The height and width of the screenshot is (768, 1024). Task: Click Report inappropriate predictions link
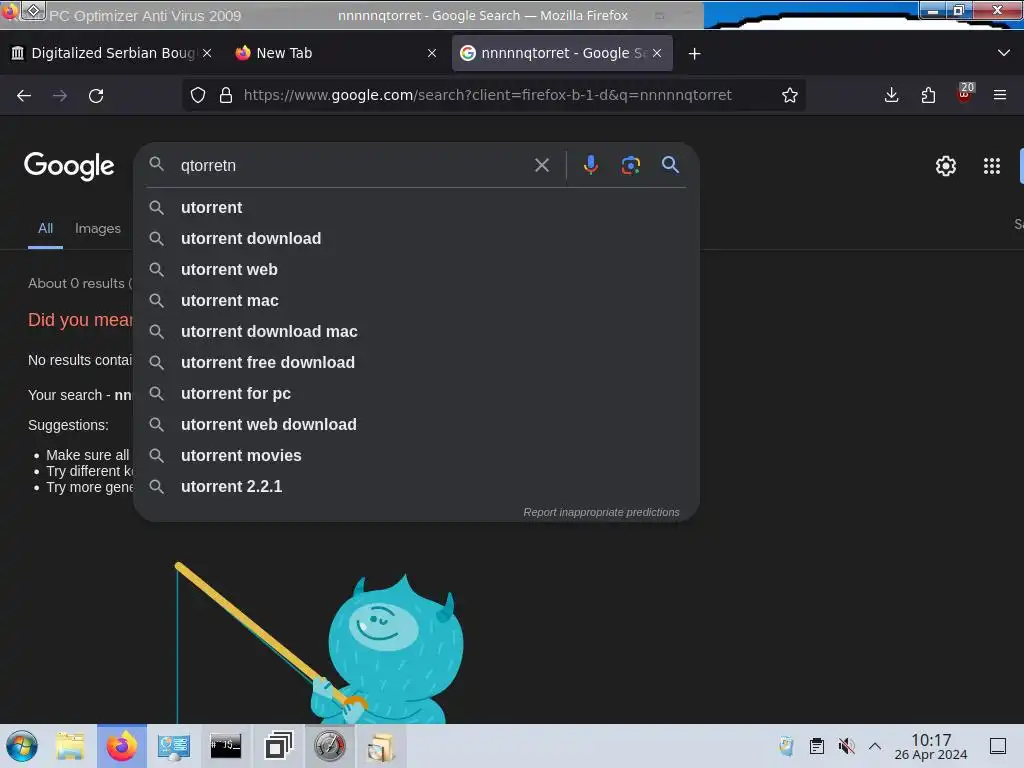pyautogui.click(x=601, y=513)
